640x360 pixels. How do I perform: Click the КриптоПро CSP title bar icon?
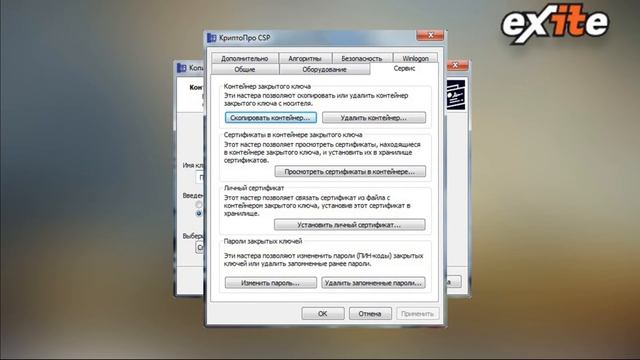(211, 38)
